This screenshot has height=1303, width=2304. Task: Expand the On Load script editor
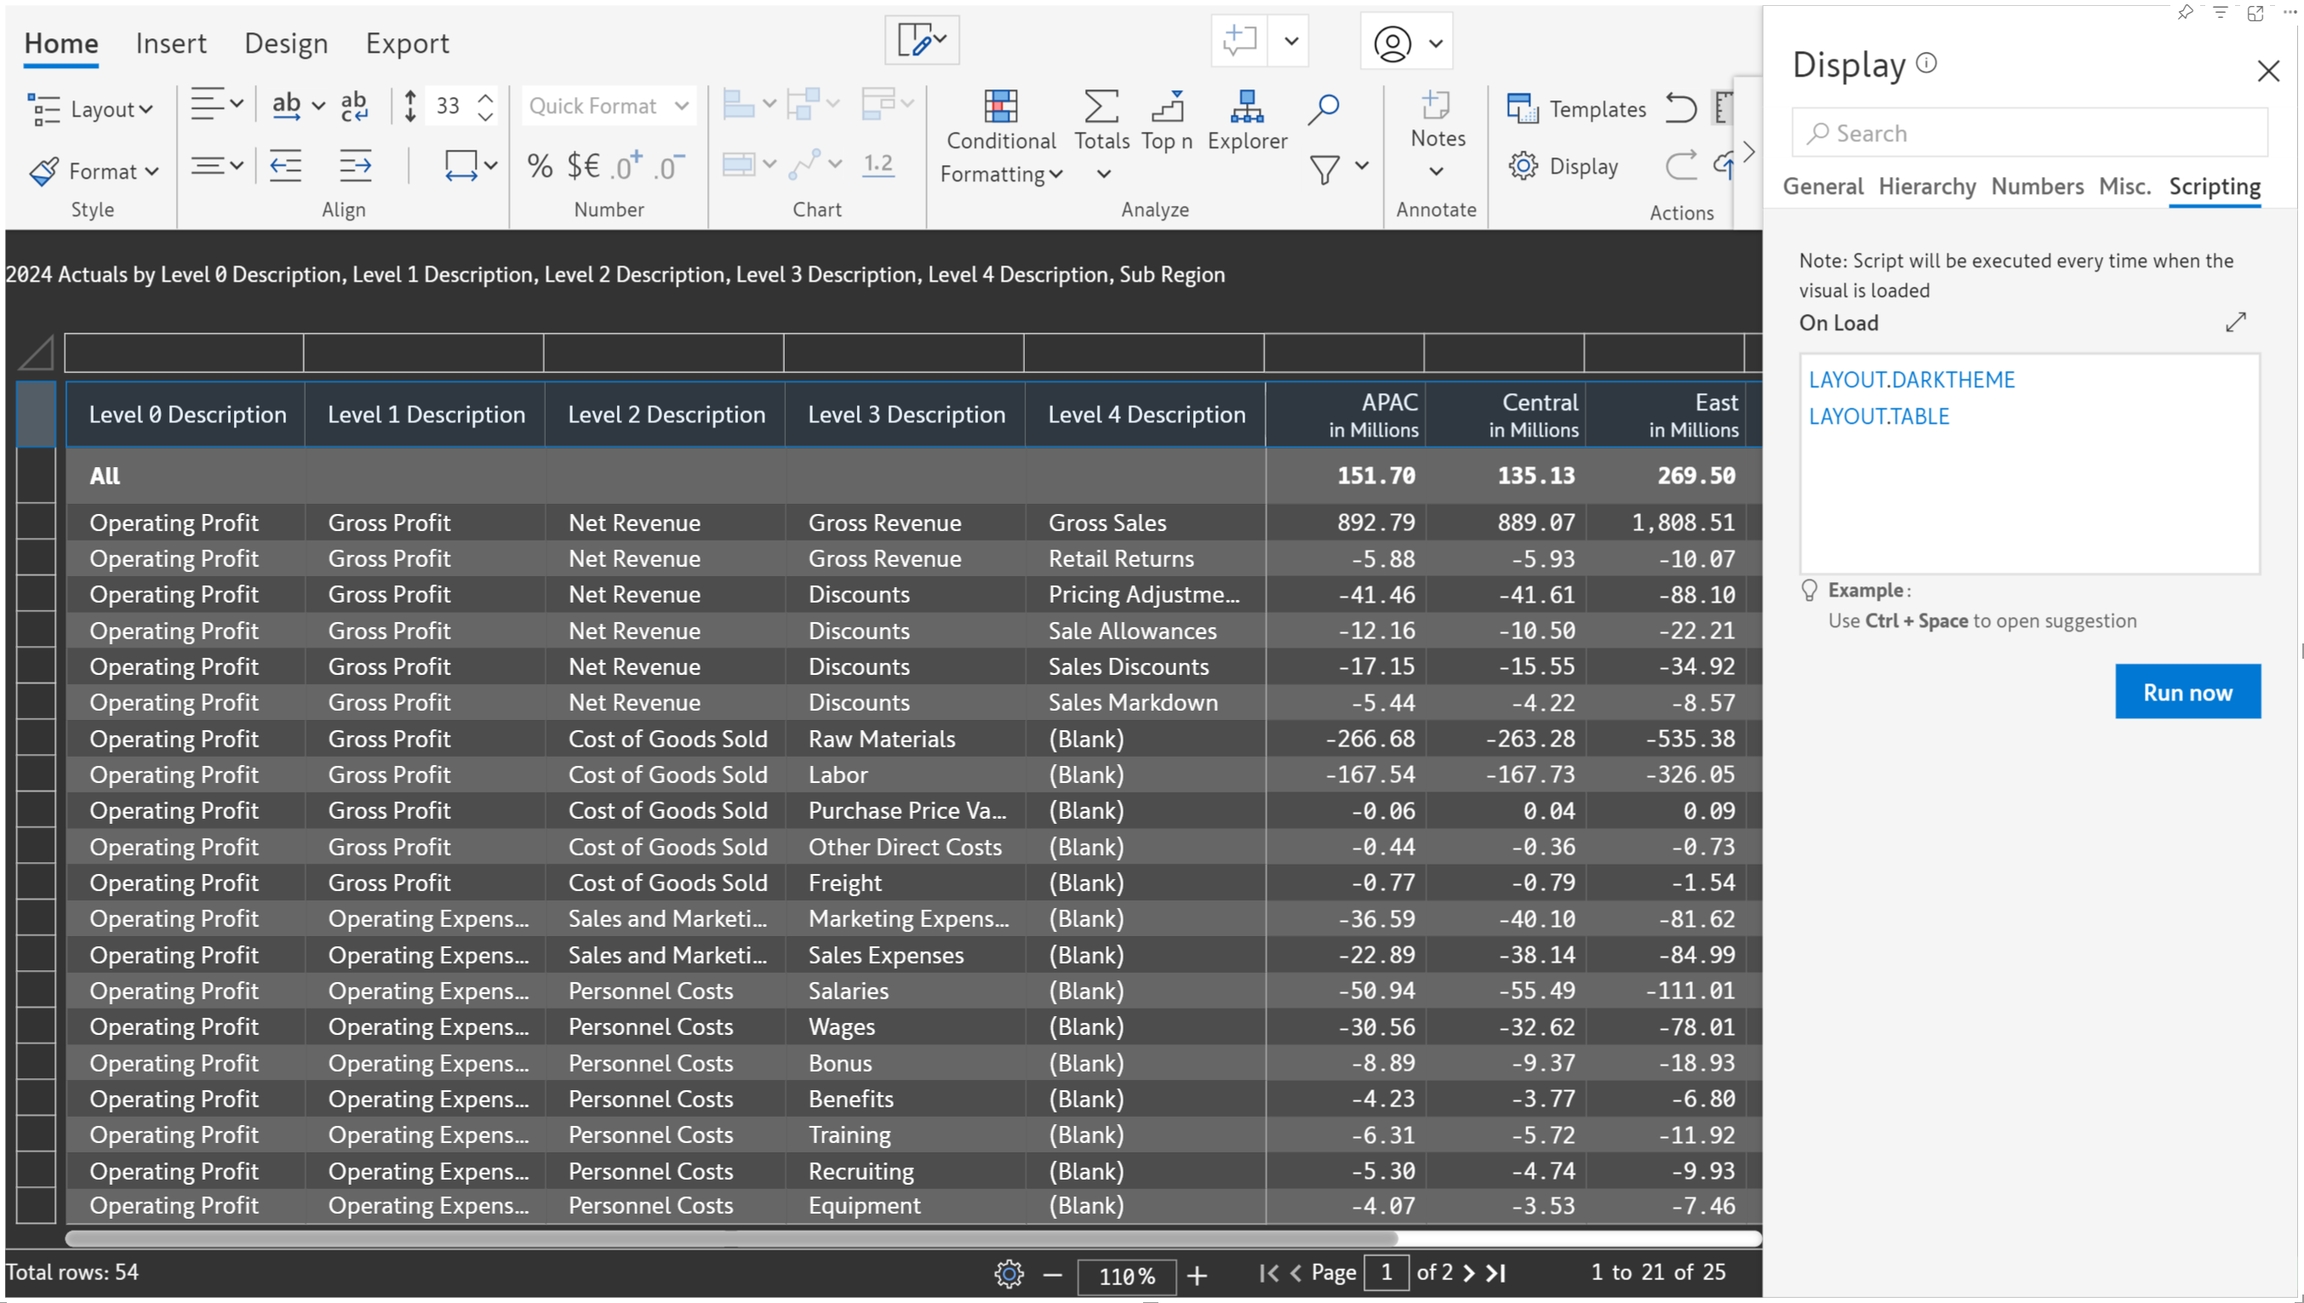click(2236, 322)
